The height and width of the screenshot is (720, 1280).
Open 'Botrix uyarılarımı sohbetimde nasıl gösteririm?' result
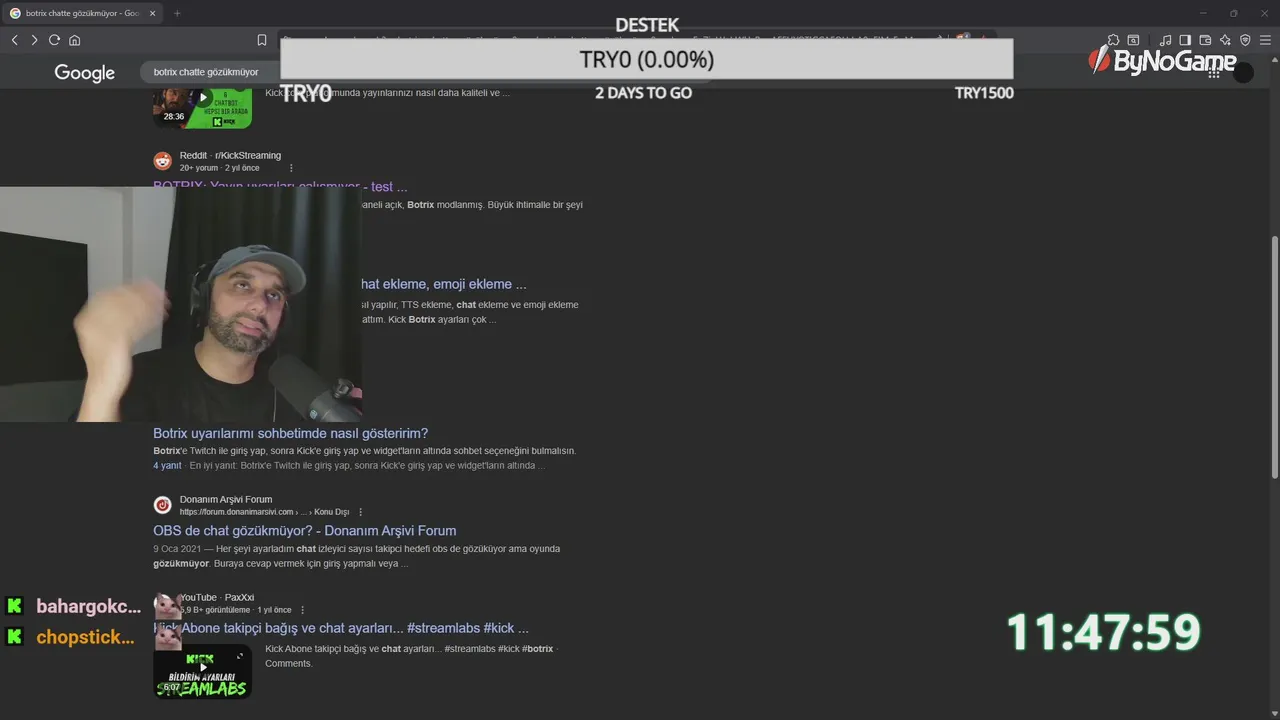click(x=290, y=433)
